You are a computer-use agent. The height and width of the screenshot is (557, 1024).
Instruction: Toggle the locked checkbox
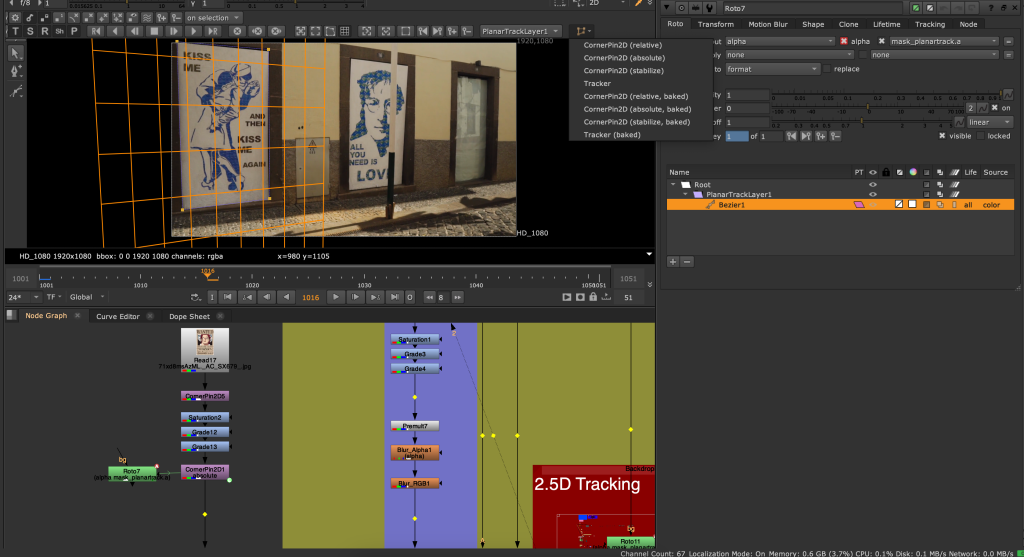(980, 136)
